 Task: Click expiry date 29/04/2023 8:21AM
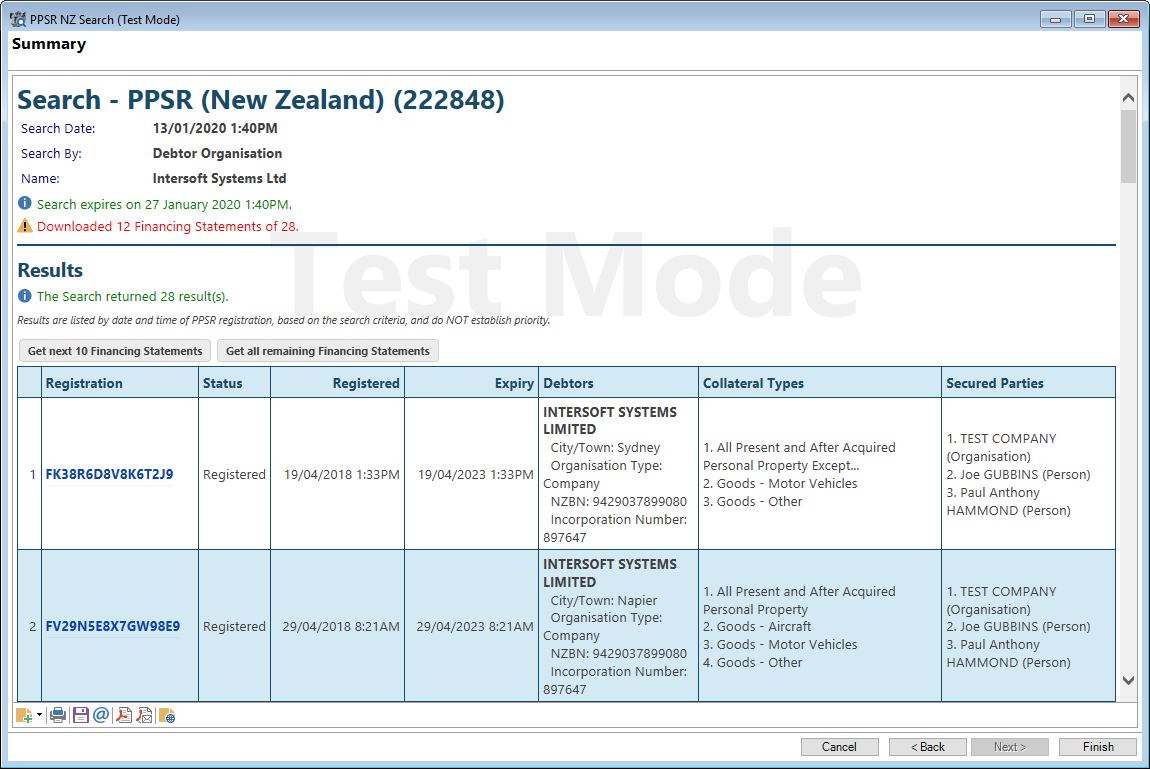475,626
